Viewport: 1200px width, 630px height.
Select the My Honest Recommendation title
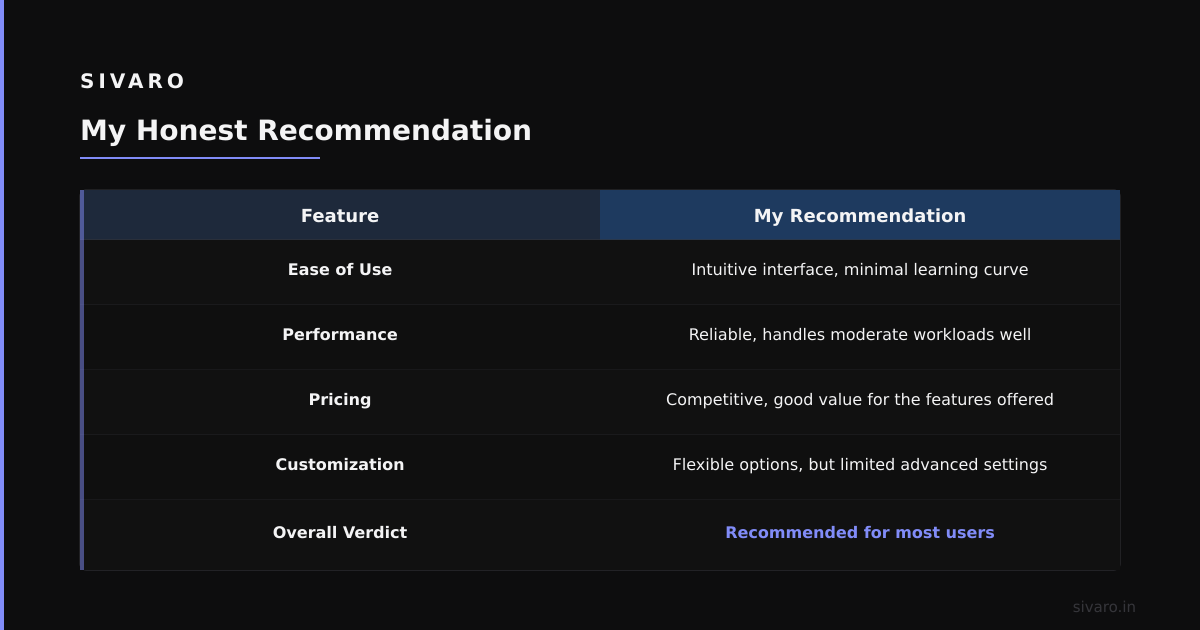(x=306, y=131)
